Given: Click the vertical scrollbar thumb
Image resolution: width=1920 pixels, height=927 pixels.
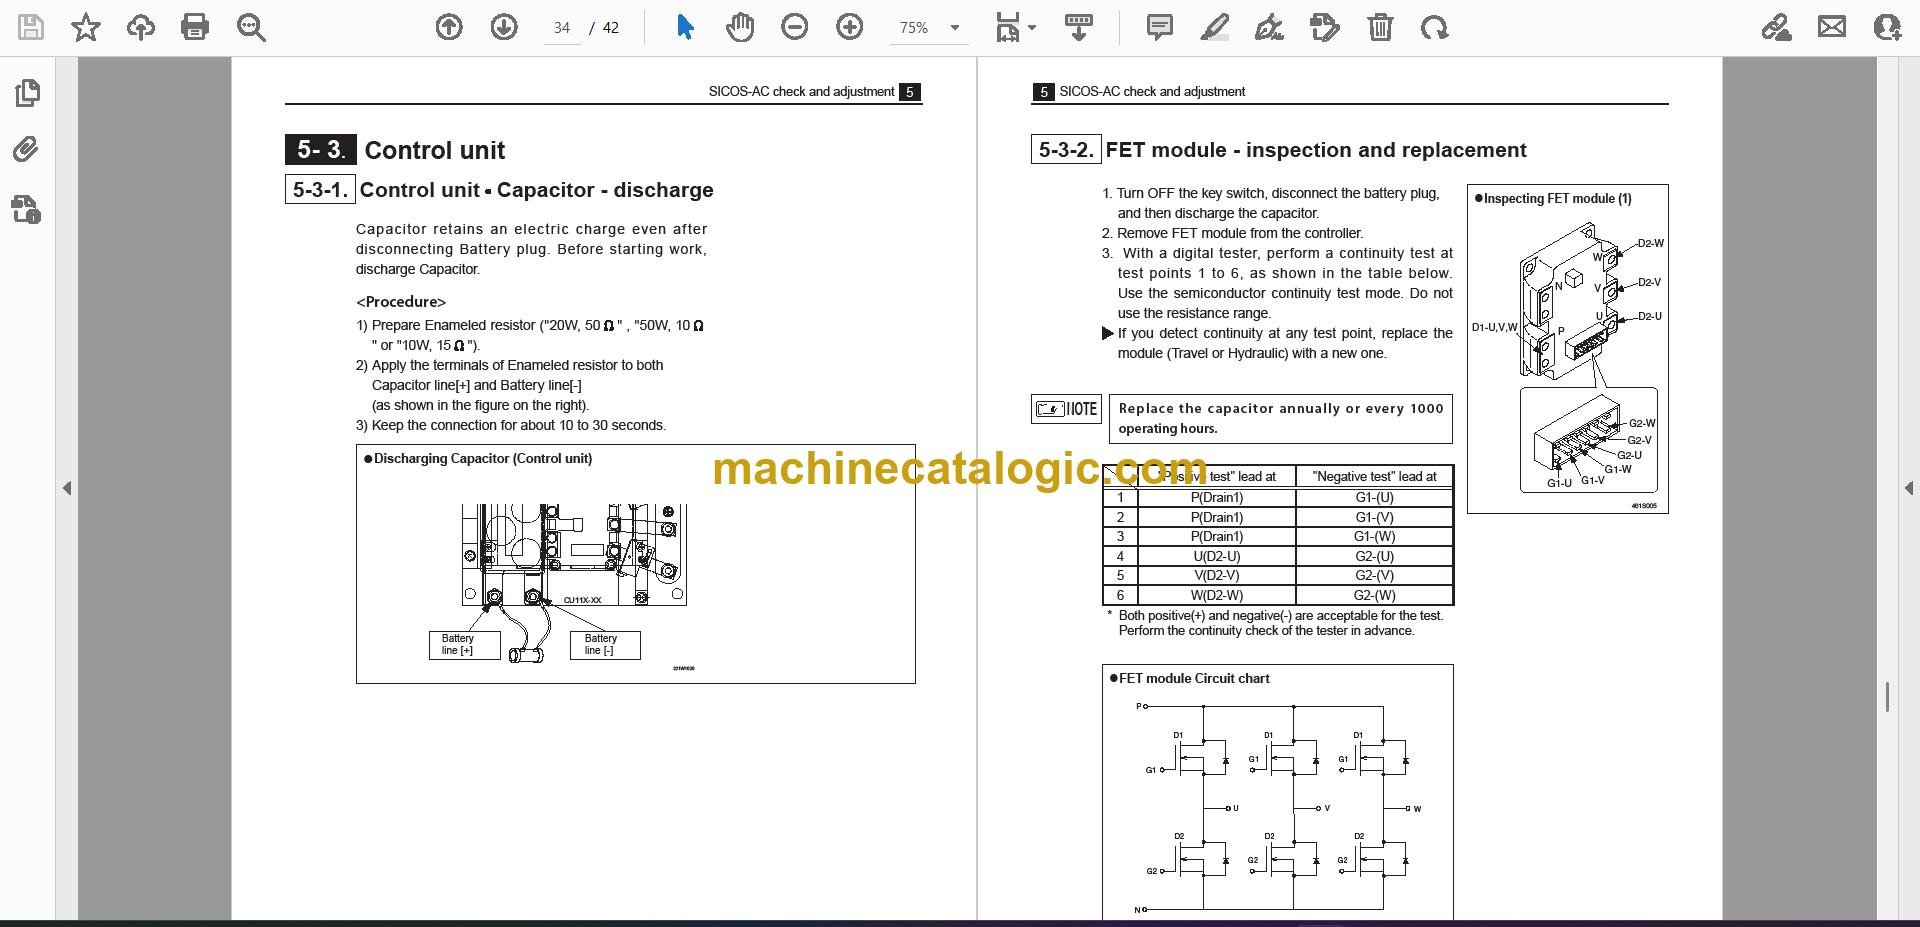Looking at the screenshot, I should (x=1887, y=697).
